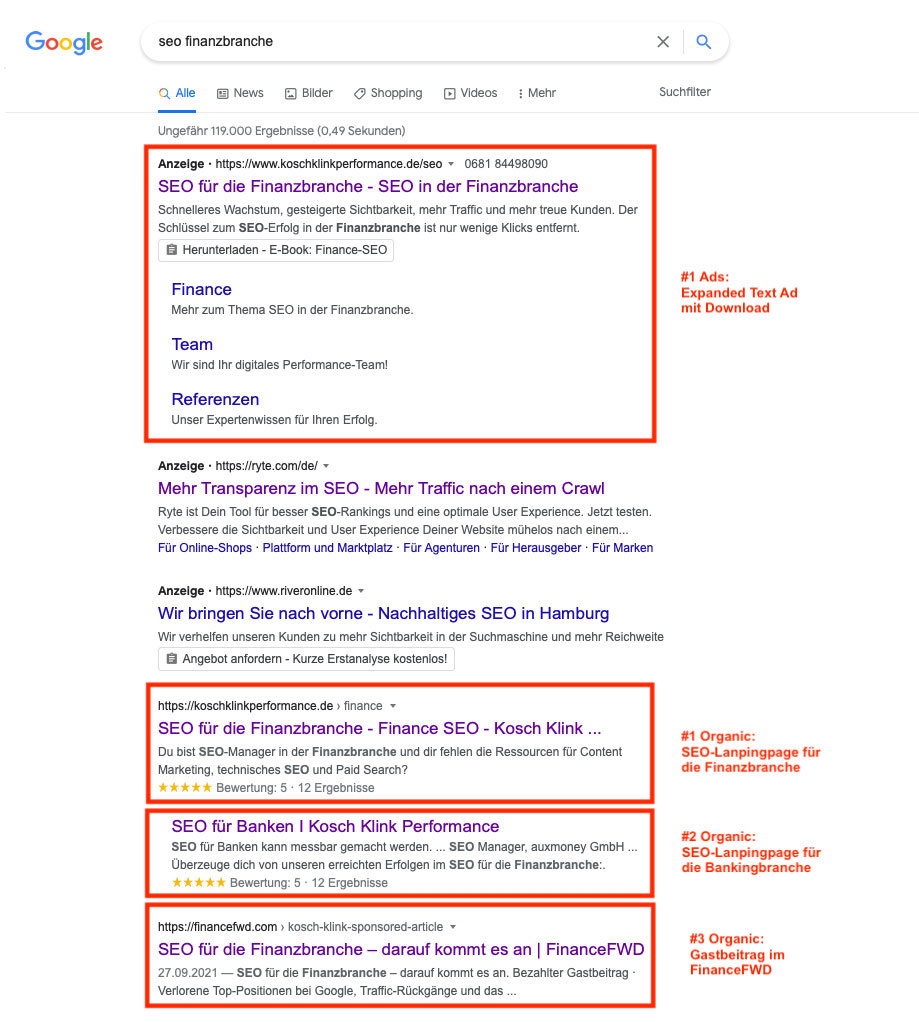Click Für Agenturen sitelink
Viewport: 919px width, 1022px height.
[441, 548]
